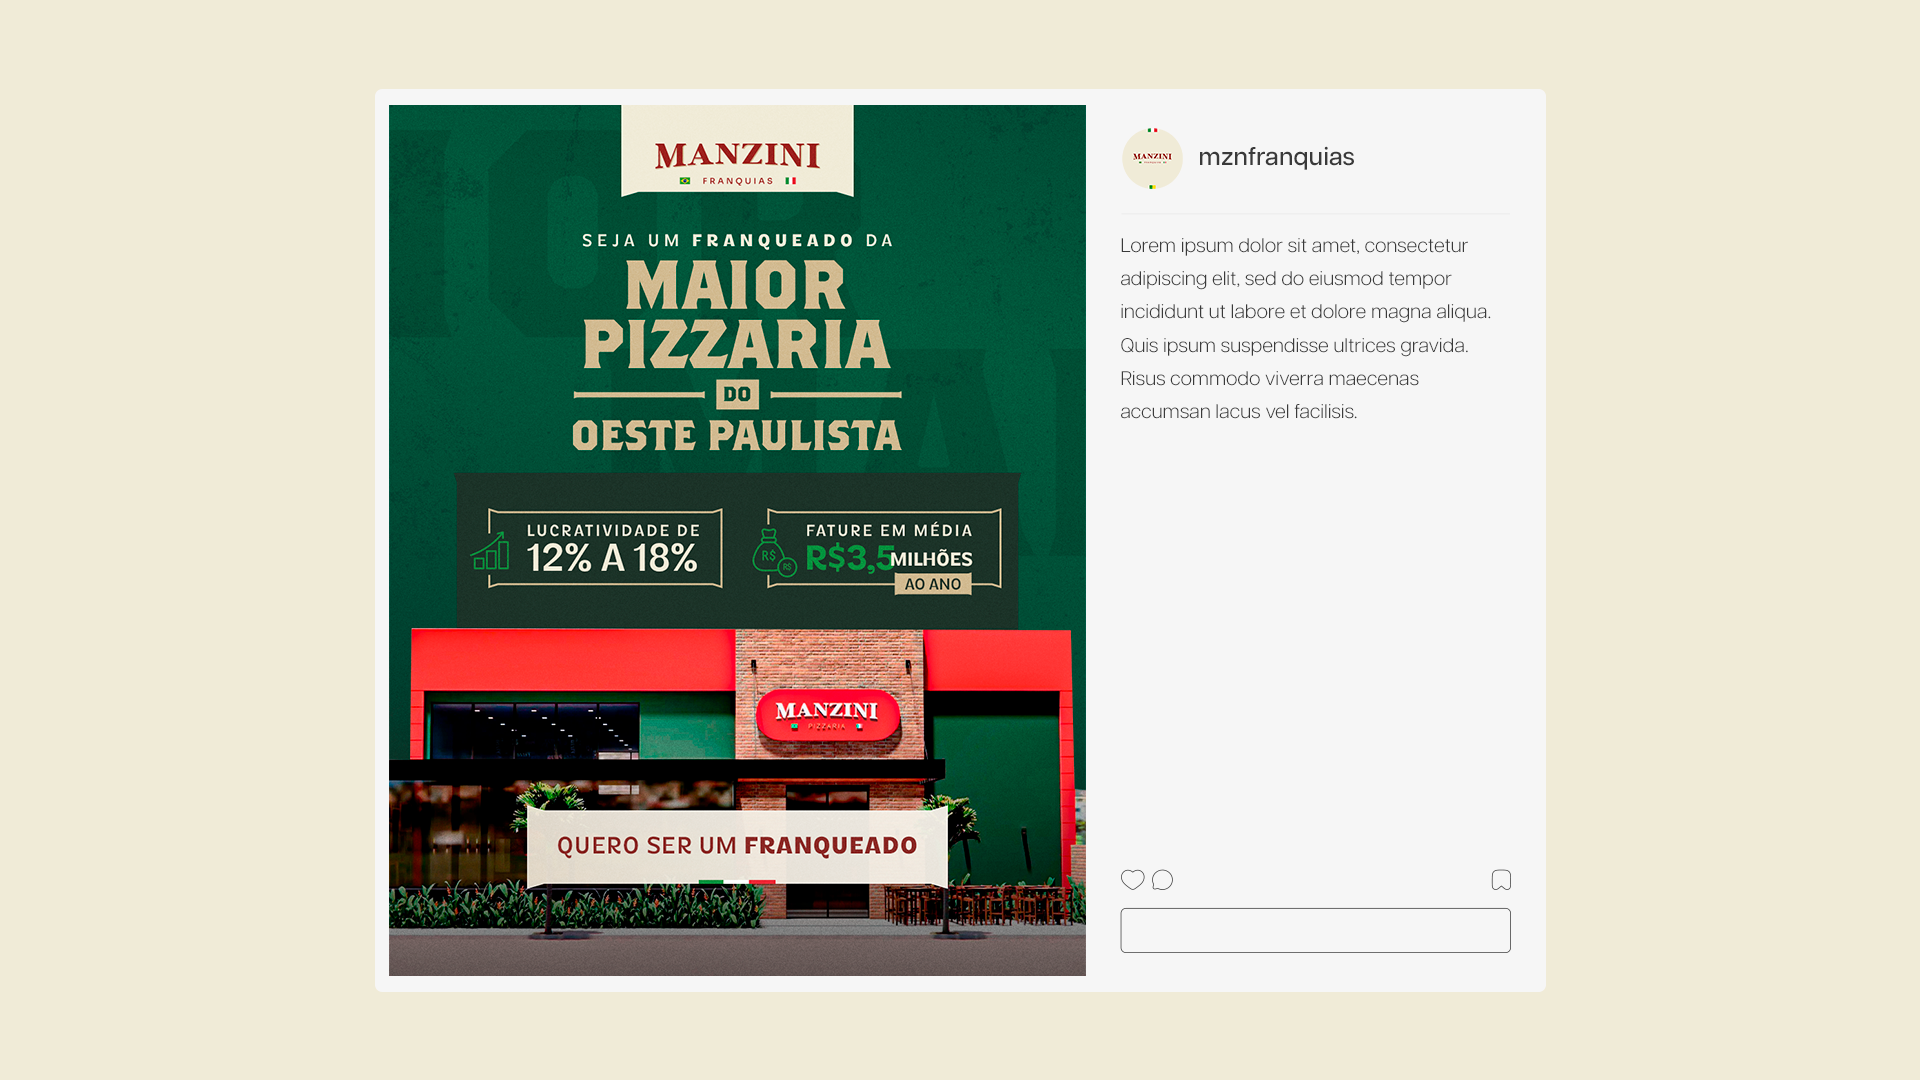The width and height of the screenshot is (1920, 1080).
Task: Click the Oeste Paulista heading text
Action: (737, 436)
